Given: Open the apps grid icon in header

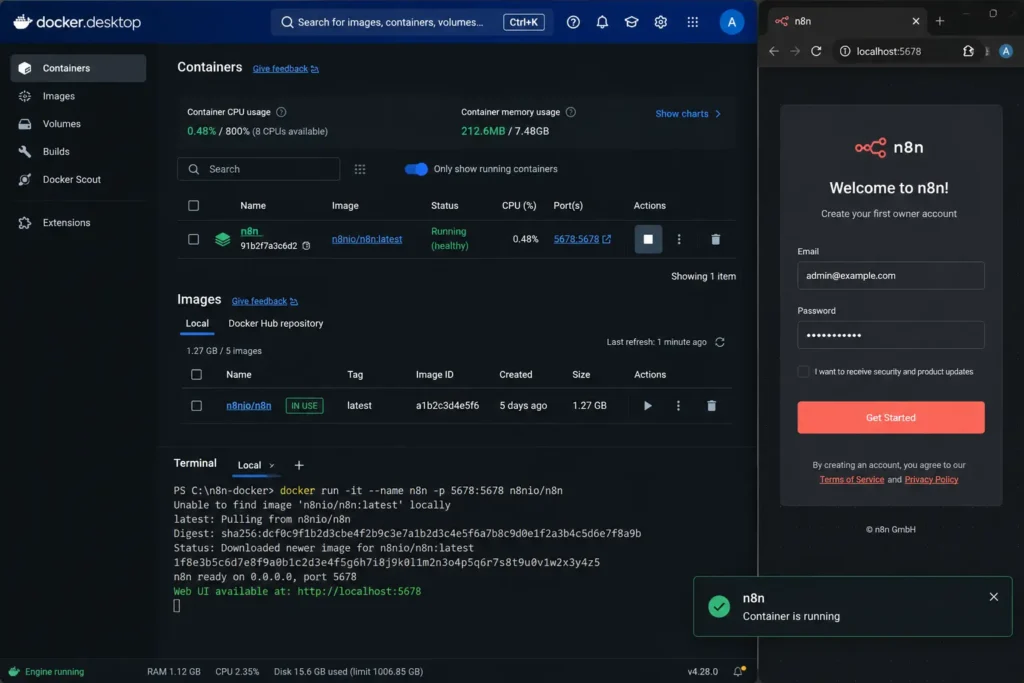Looking at the screenshot, I should pos(692,22).
